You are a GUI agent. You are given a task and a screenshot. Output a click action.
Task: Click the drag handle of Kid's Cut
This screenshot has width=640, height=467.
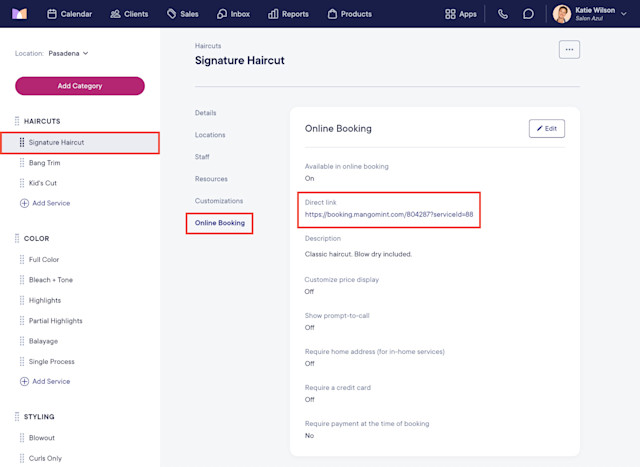click(22, 183)
